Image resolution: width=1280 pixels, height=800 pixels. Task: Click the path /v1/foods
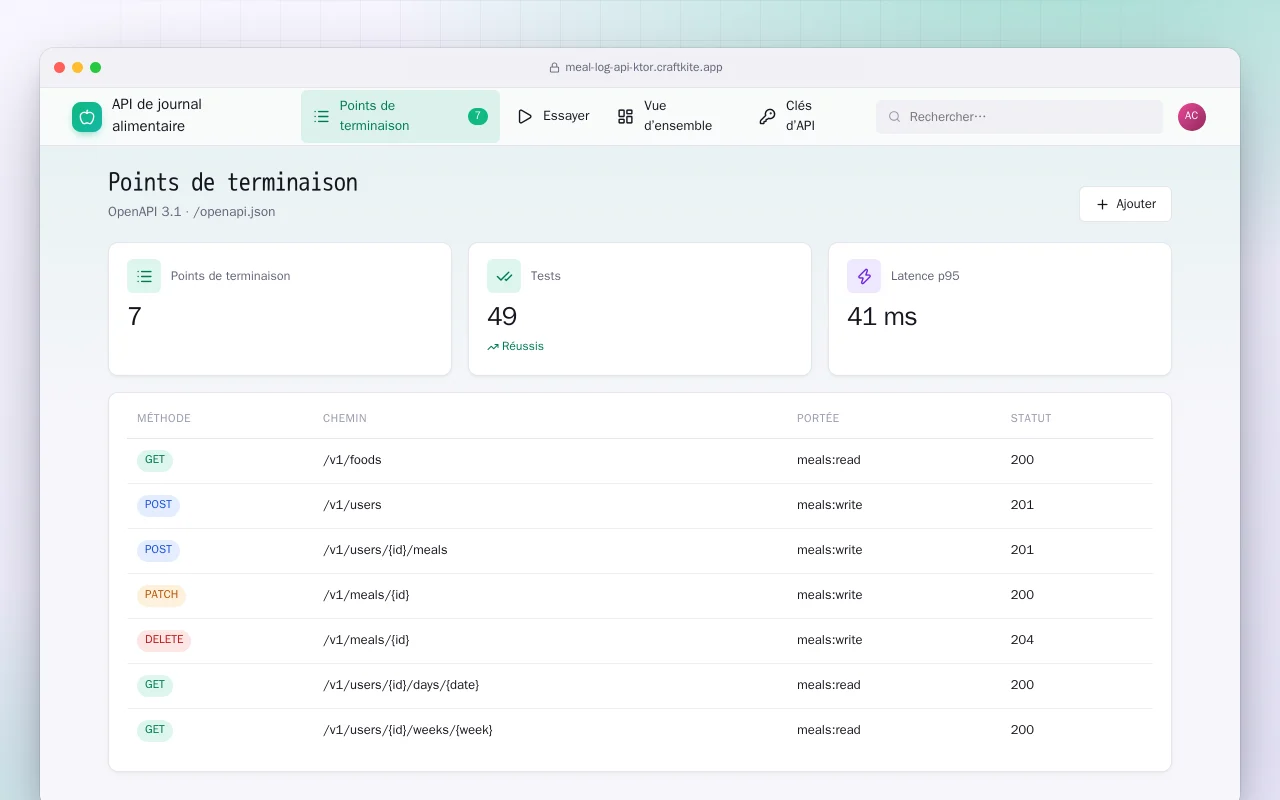click(352, 460)
